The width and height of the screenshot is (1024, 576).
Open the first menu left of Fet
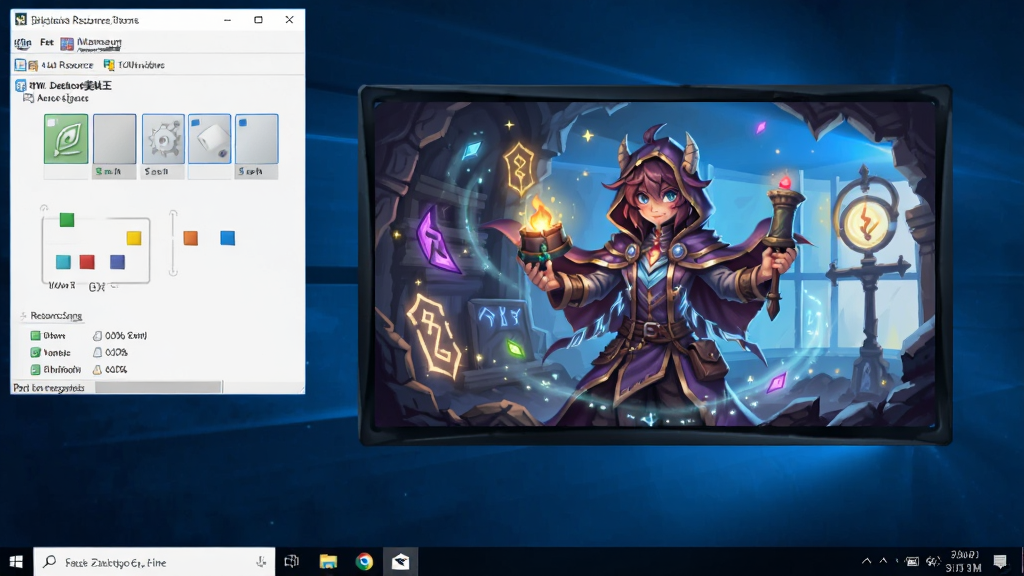coord(23,43)
